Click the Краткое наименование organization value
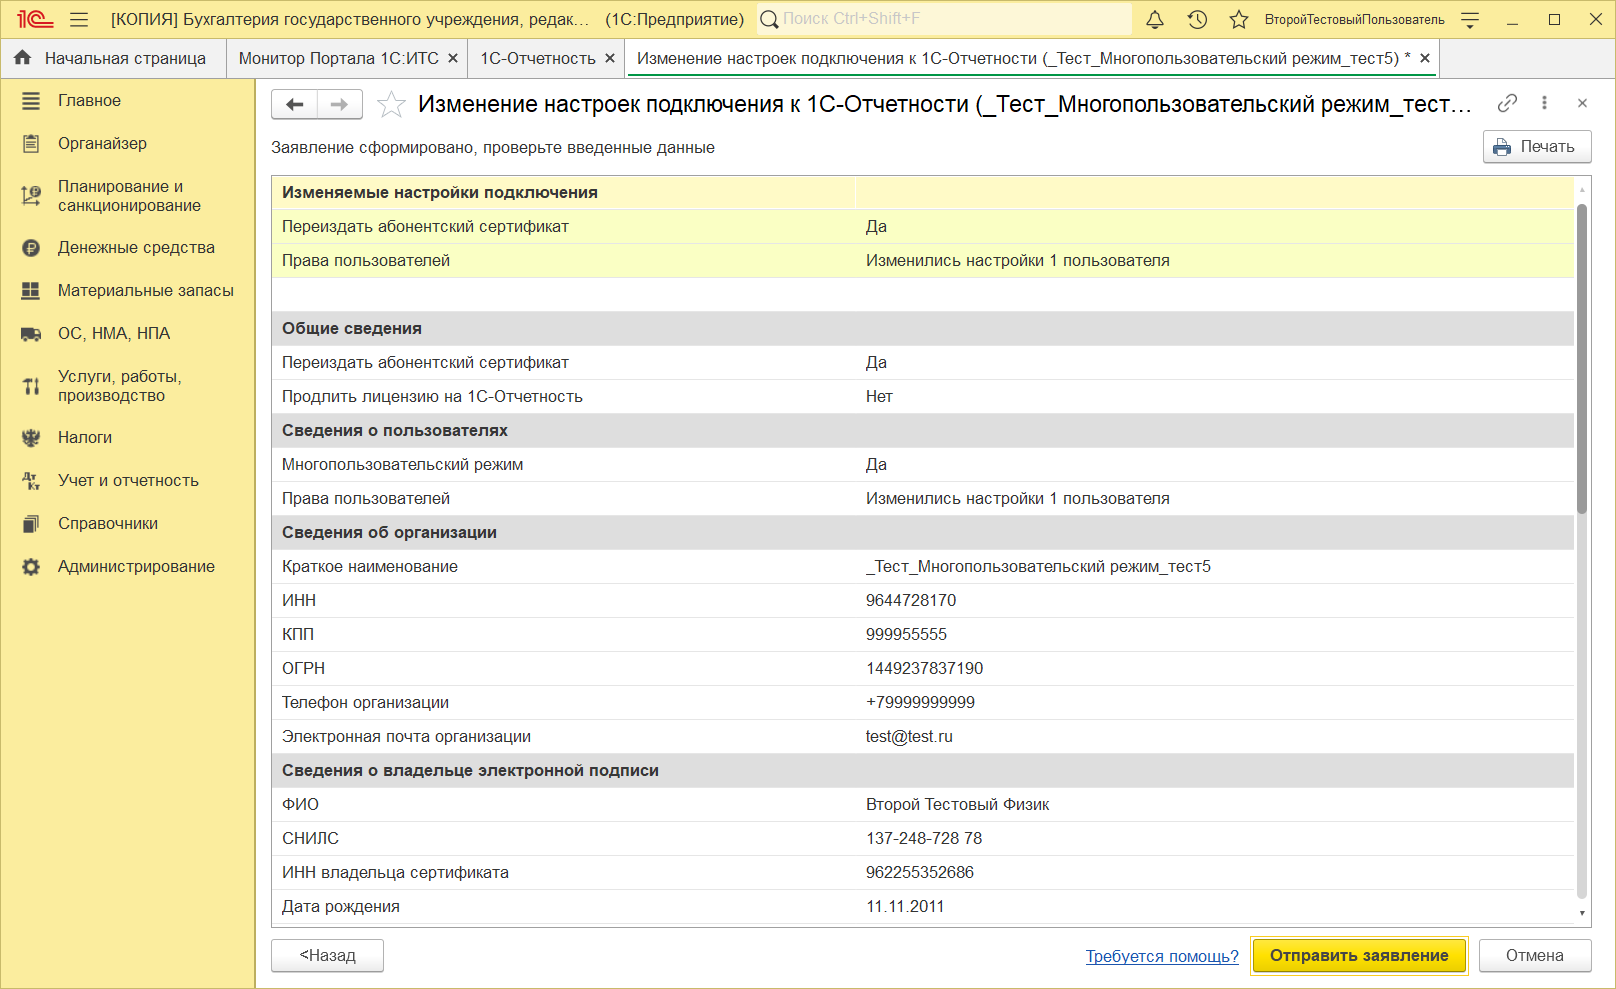 [1038, 567]
